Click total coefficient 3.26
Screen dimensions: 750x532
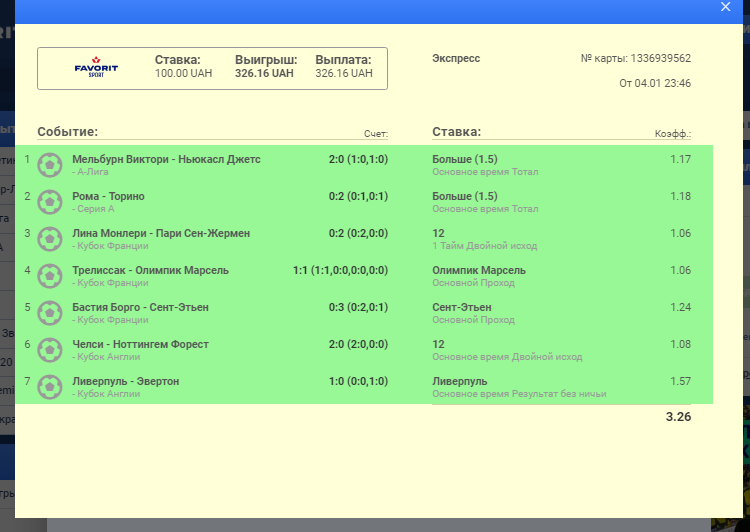pos(678,417)
